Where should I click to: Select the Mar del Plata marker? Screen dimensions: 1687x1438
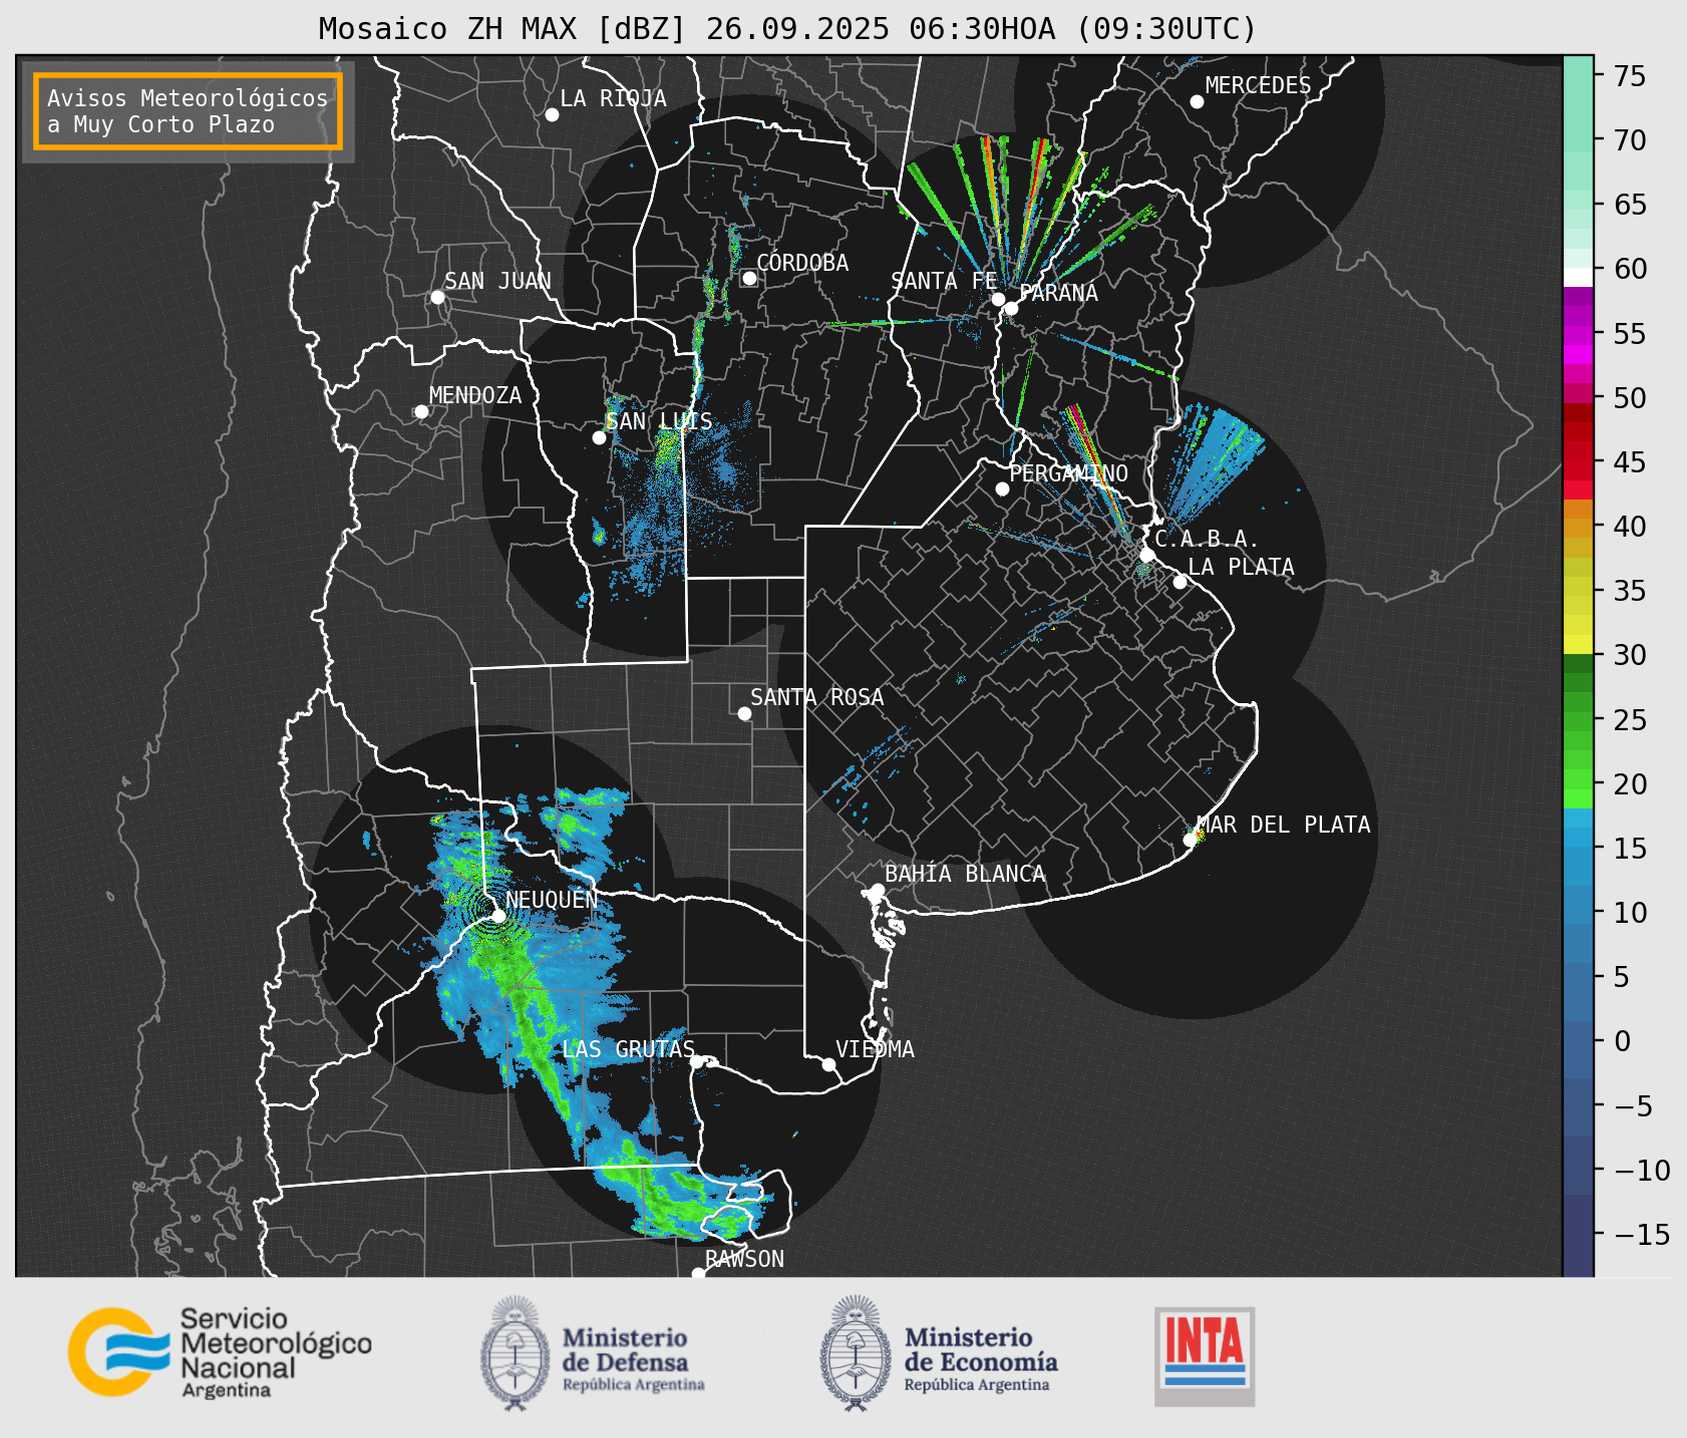[1190, 840]
